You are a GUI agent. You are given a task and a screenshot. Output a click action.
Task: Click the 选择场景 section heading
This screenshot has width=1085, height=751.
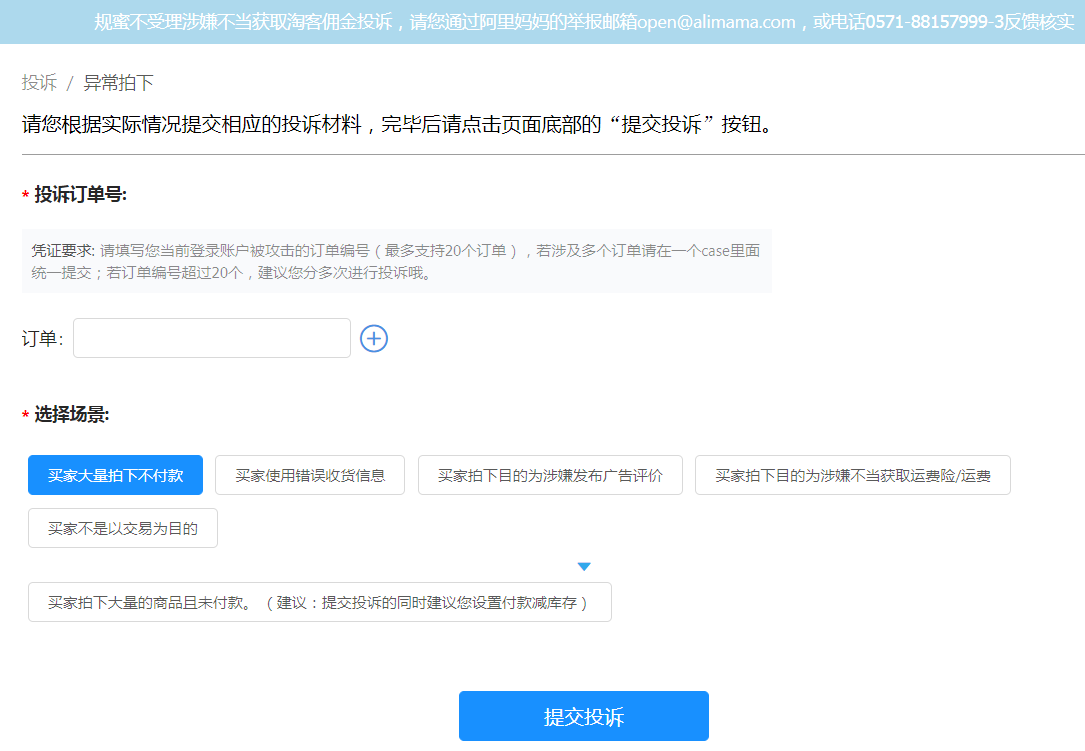pyautogui.click(x=71, y=415)
